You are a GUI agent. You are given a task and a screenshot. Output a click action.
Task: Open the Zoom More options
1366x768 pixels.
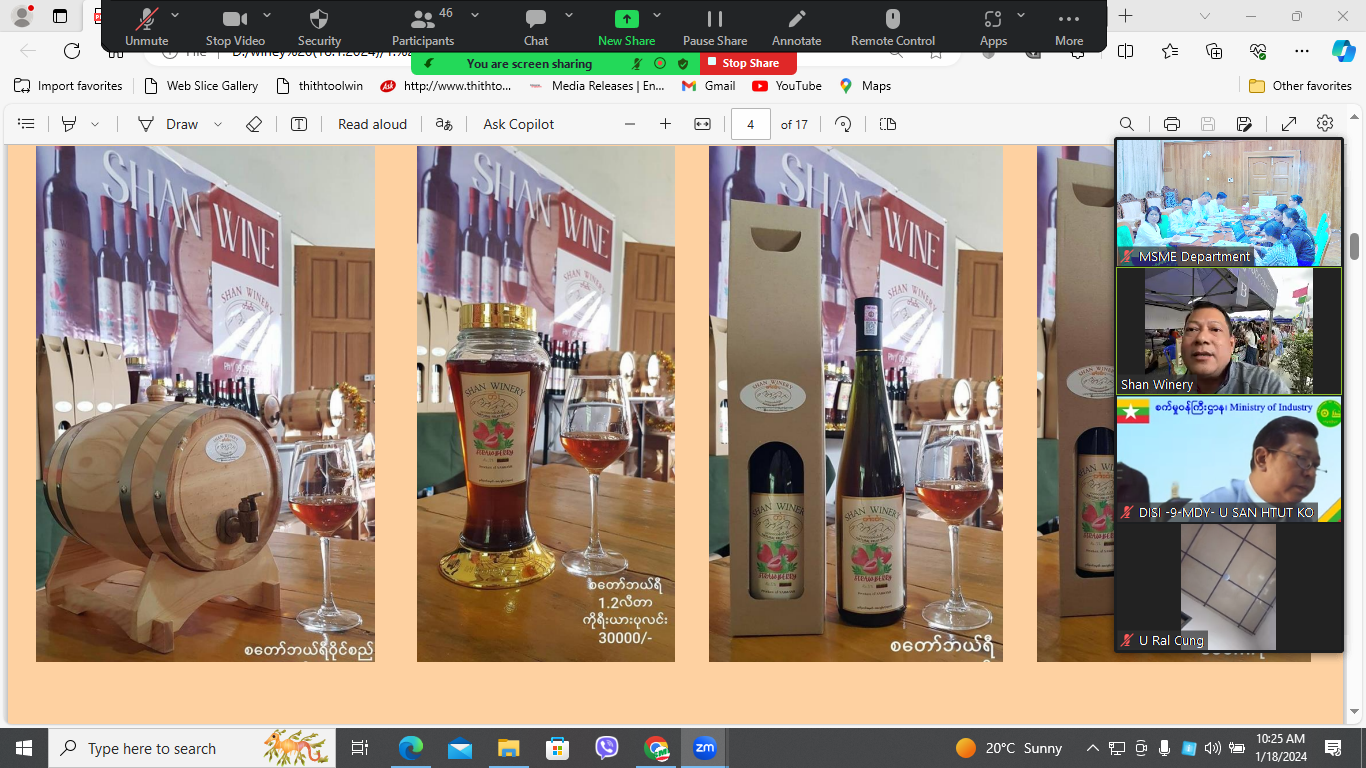coord(1069,27)
